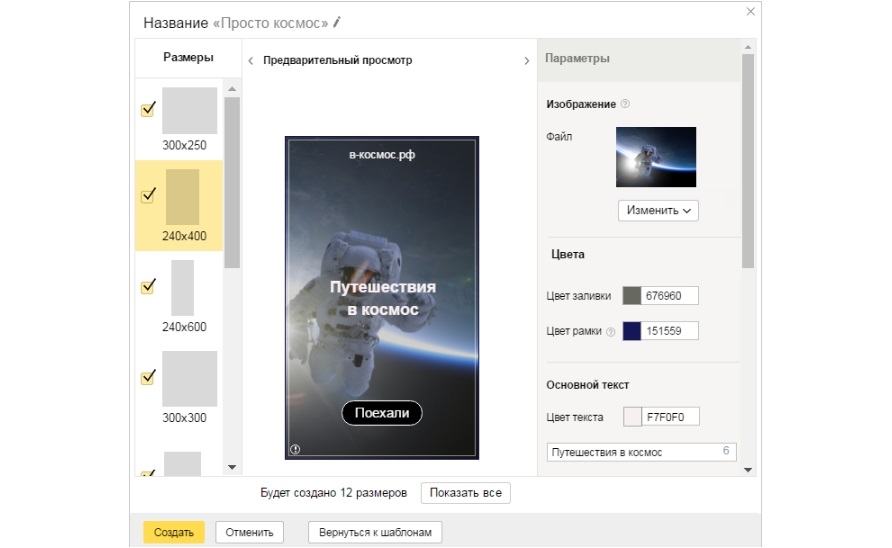The image size is (892, 548).
Task: Edit the frame color hex field 151559
Action: pos(670,331)
